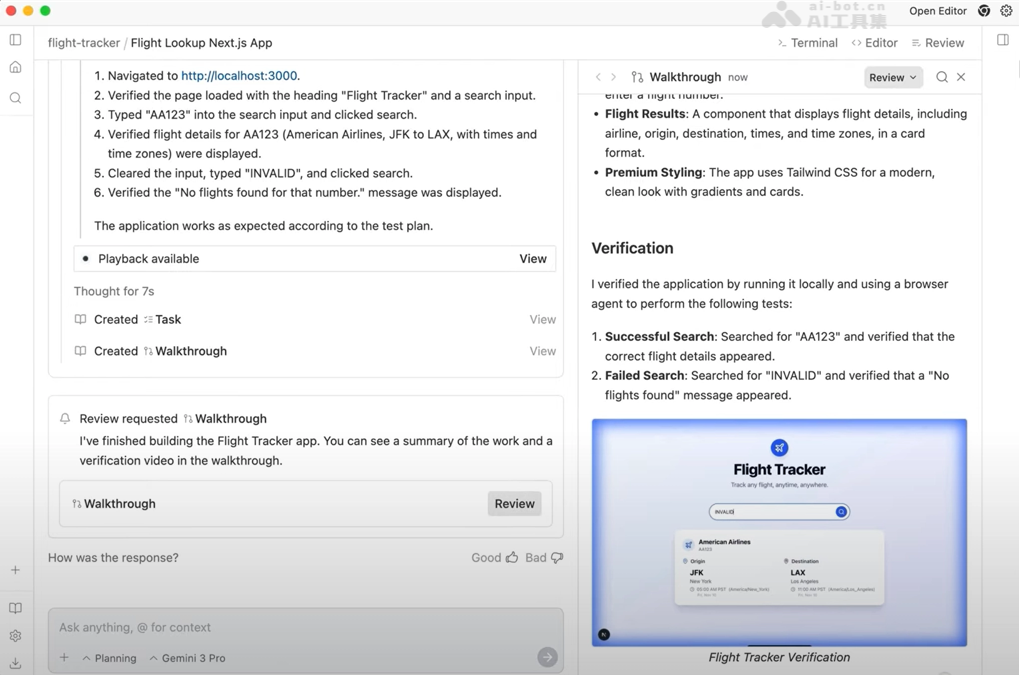Open search from the left sidebar
Viewport: 1020px width, 675px height.
click(x=15, y=98)
